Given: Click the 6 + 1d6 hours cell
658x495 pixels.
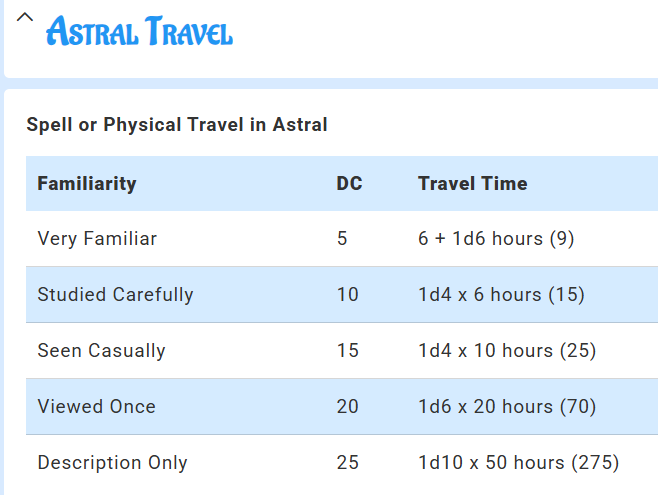Looking at the screenshot, I should click(x=496, y=239).
